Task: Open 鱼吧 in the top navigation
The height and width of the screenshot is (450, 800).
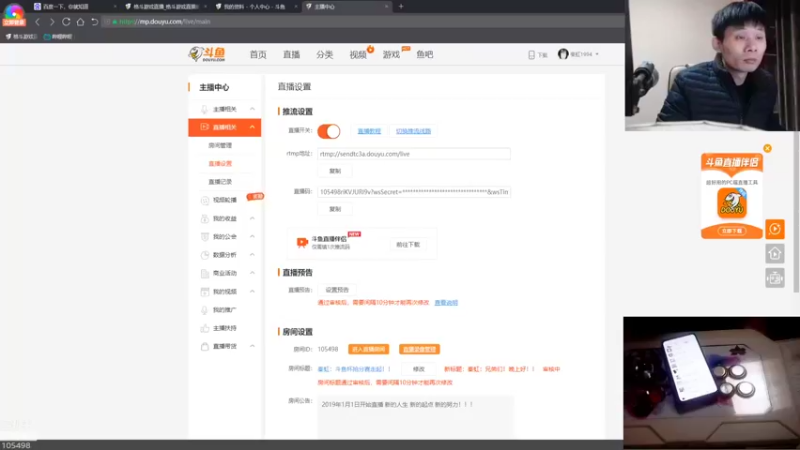Action: [424, 55]
